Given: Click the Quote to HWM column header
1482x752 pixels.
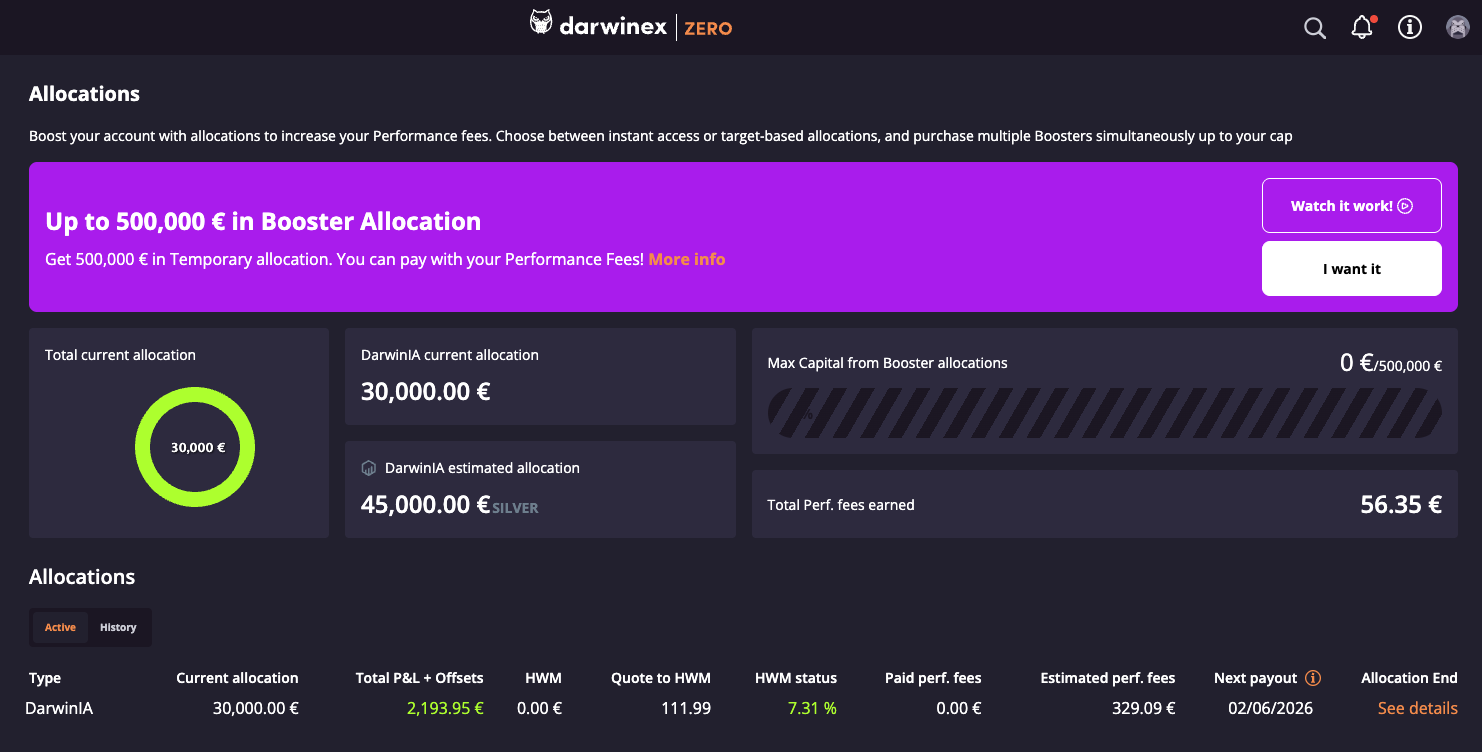Looking at the screenshot, I should tap(661, 678).
